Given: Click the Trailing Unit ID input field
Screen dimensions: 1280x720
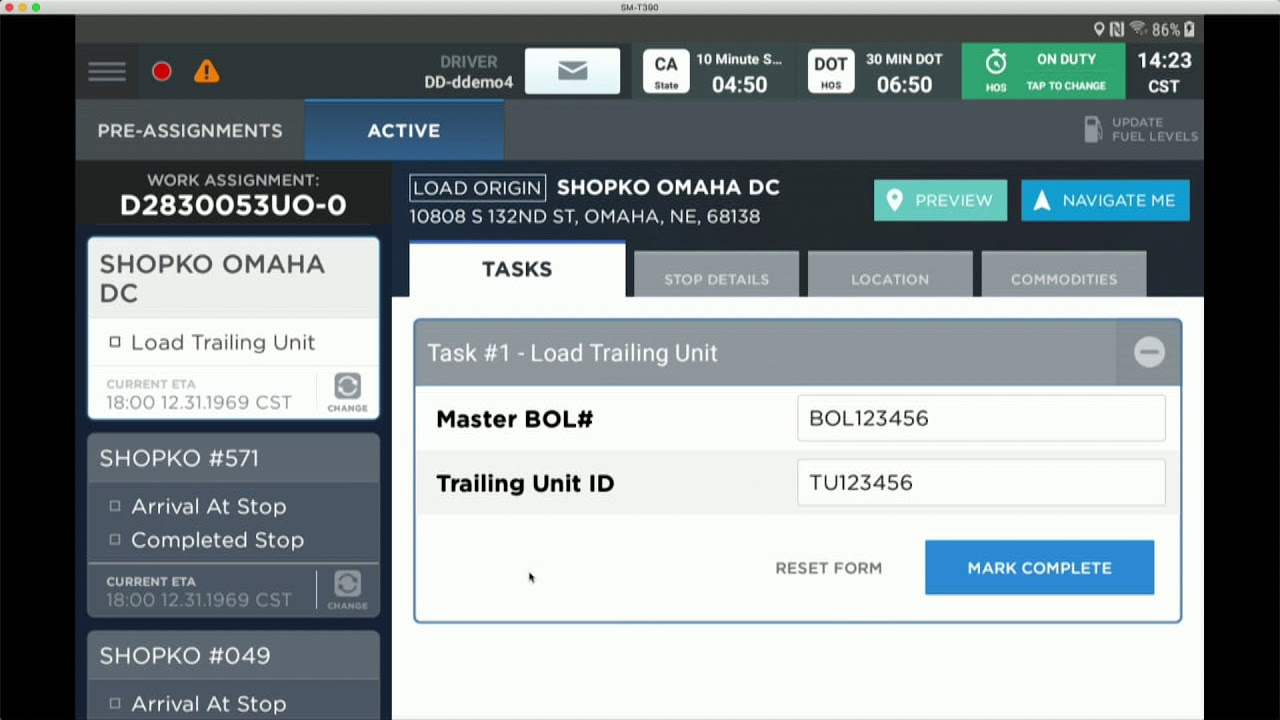Looking at the screenshot, I should tap(981, 483).
